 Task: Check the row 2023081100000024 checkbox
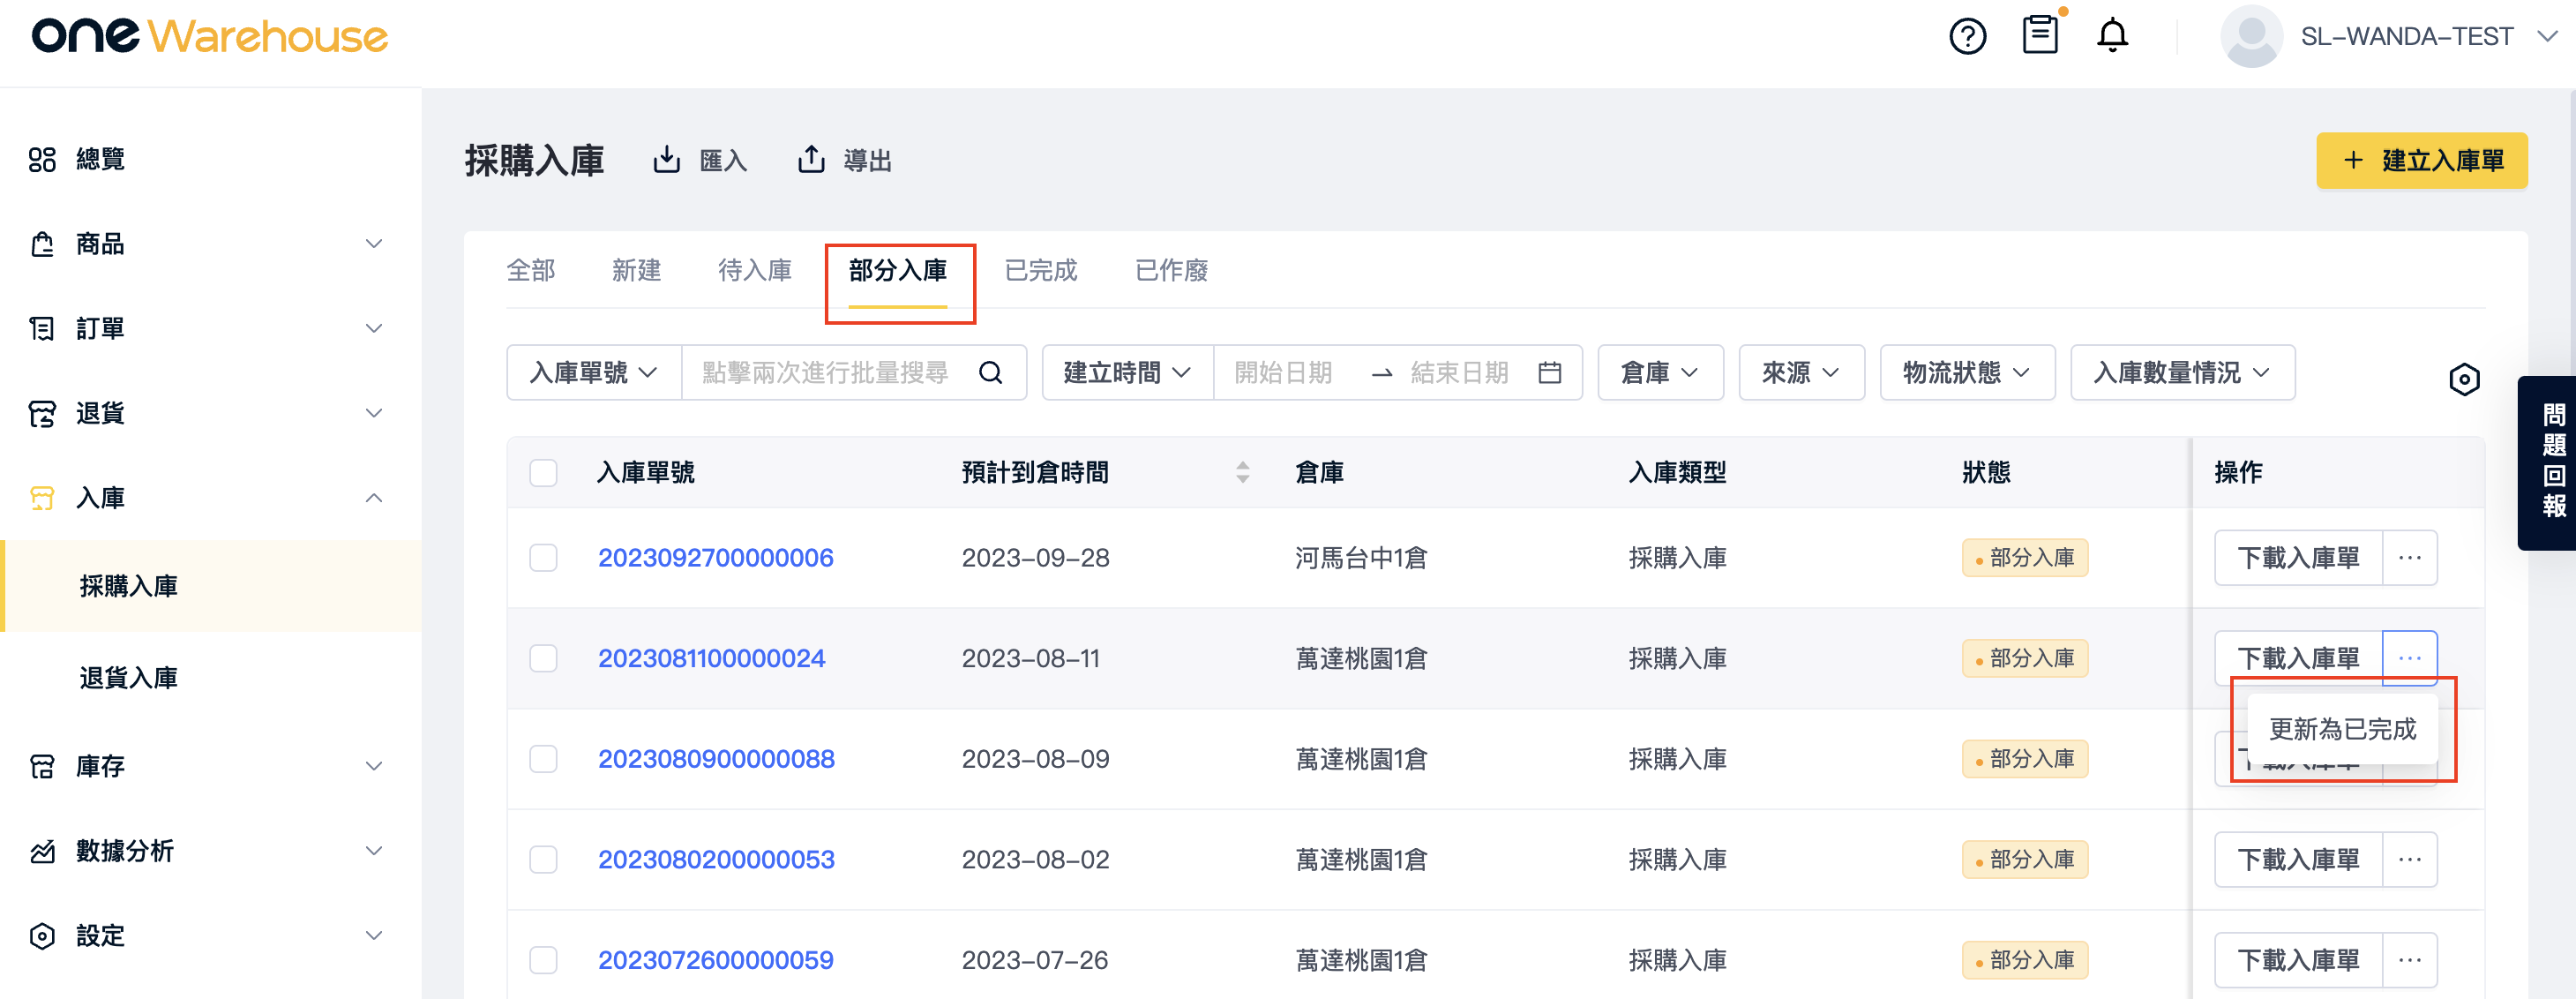coord(543,658)
